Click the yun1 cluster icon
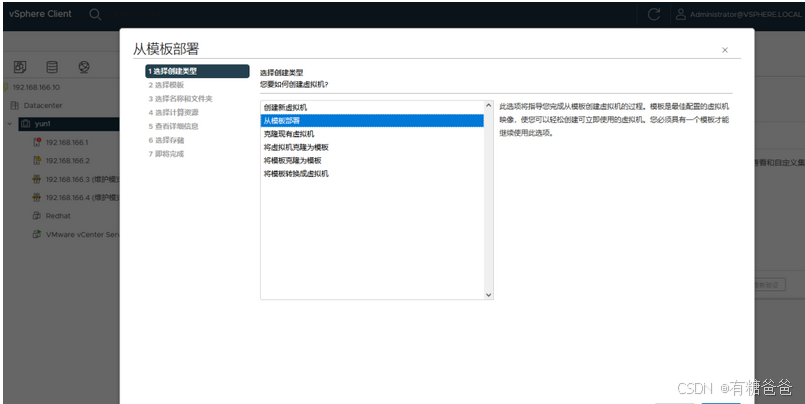 pos(26,124)
